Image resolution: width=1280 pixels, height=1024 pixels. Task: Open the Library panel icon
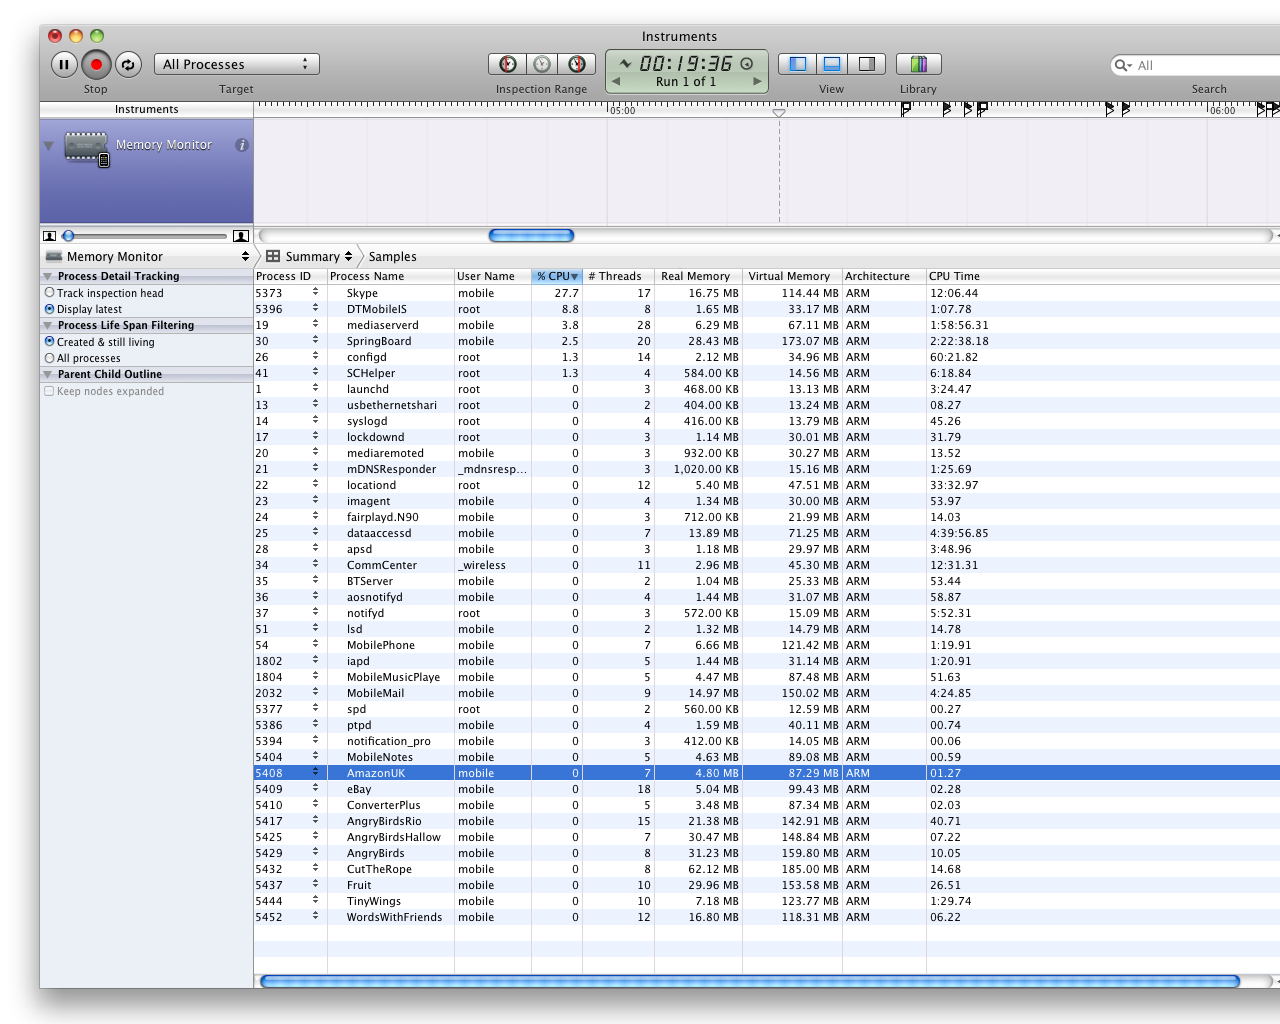click(918, 65)
